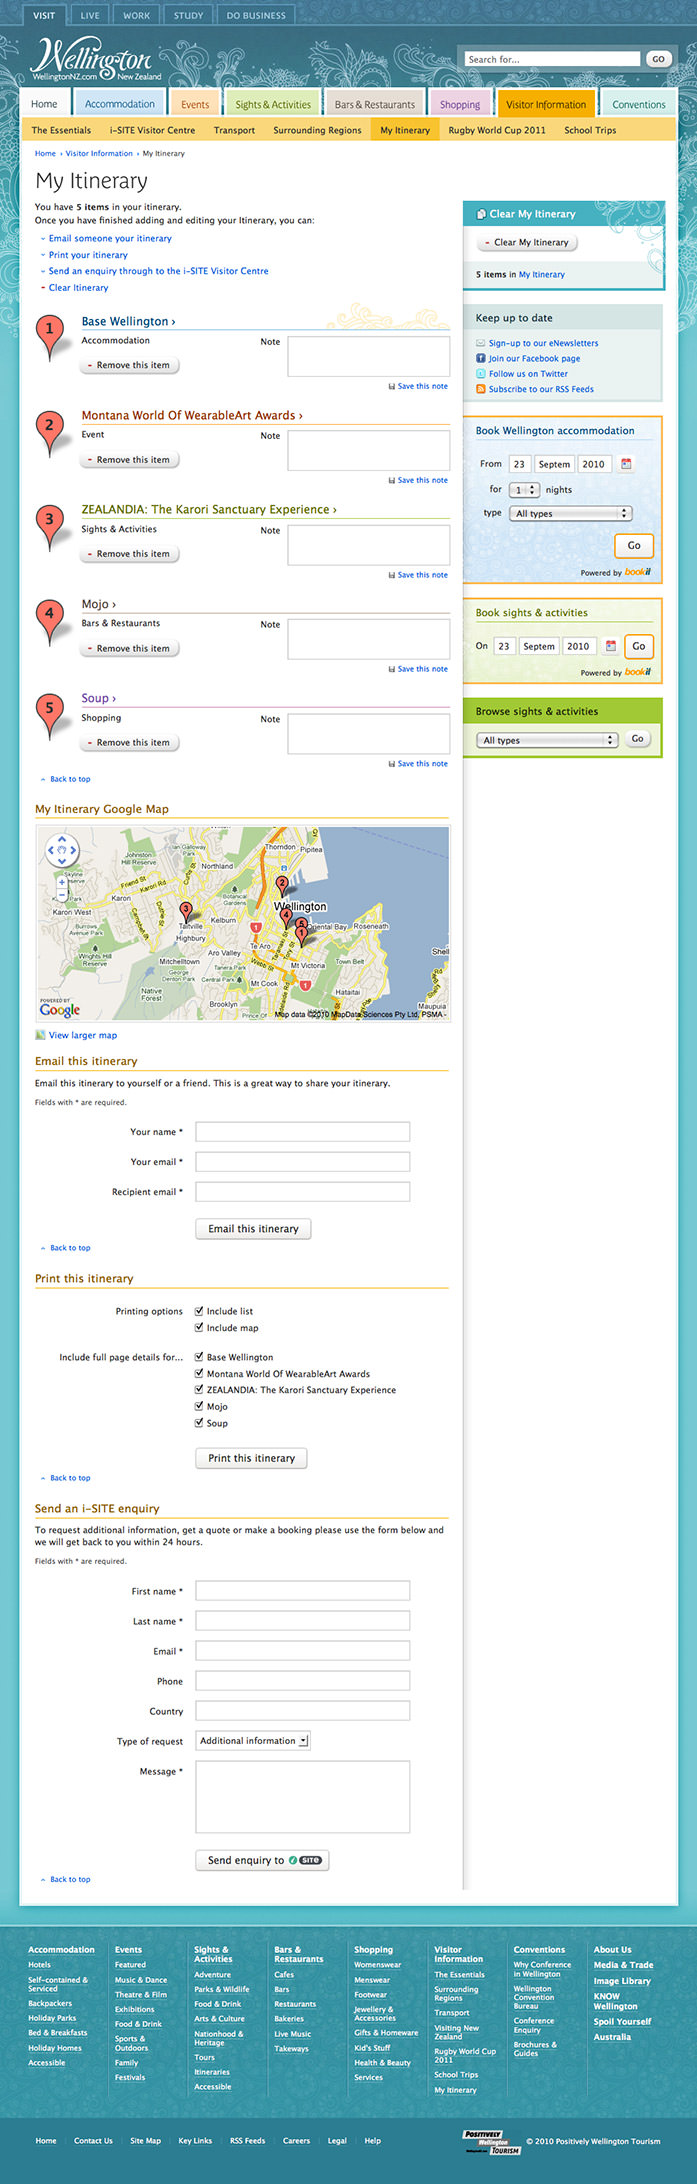This screenshot has width=697, height=2184.
Task: Open the Visitor Information breadcrumb link
Action: (99, 154)
